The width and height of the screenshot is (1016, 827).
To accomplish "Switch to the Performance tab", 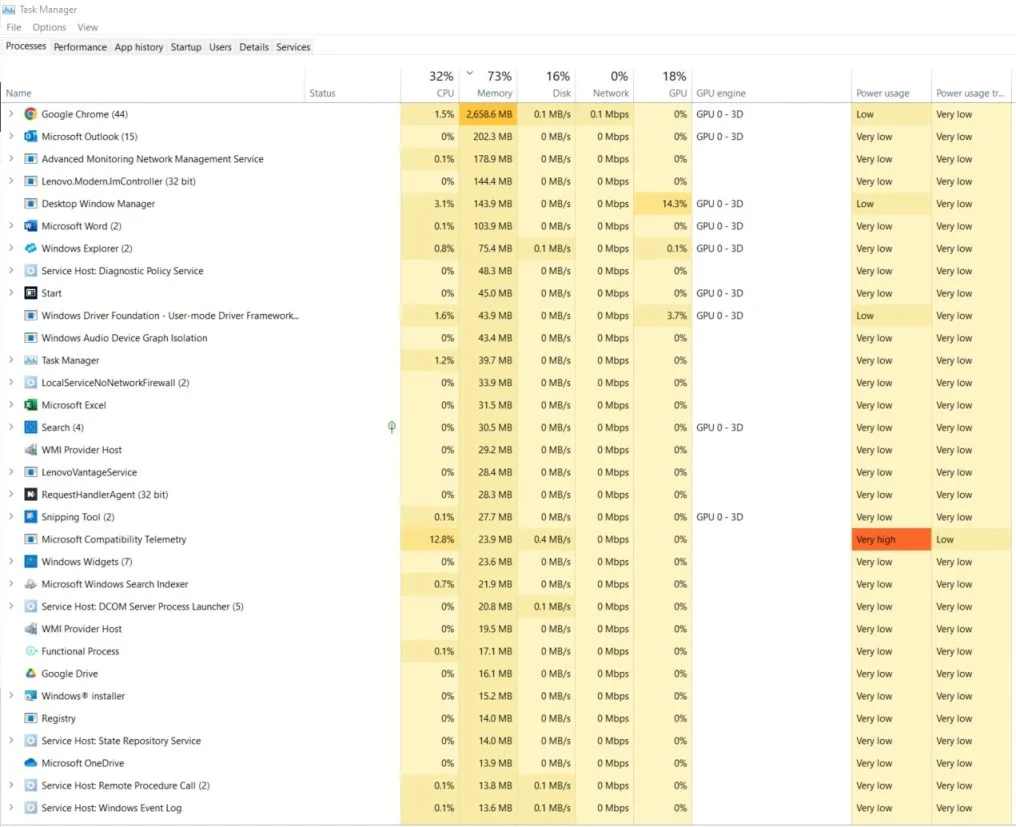I will (x=80, y=46).
